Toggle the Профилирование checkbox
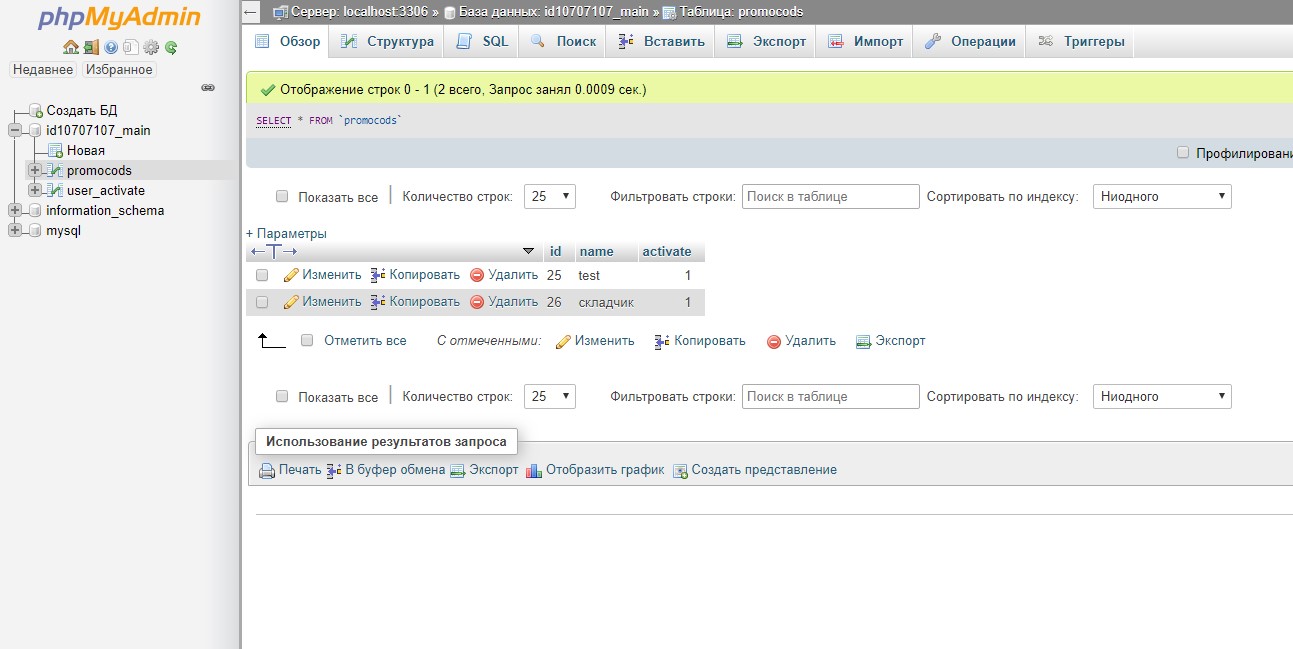 coord(1183,153)
